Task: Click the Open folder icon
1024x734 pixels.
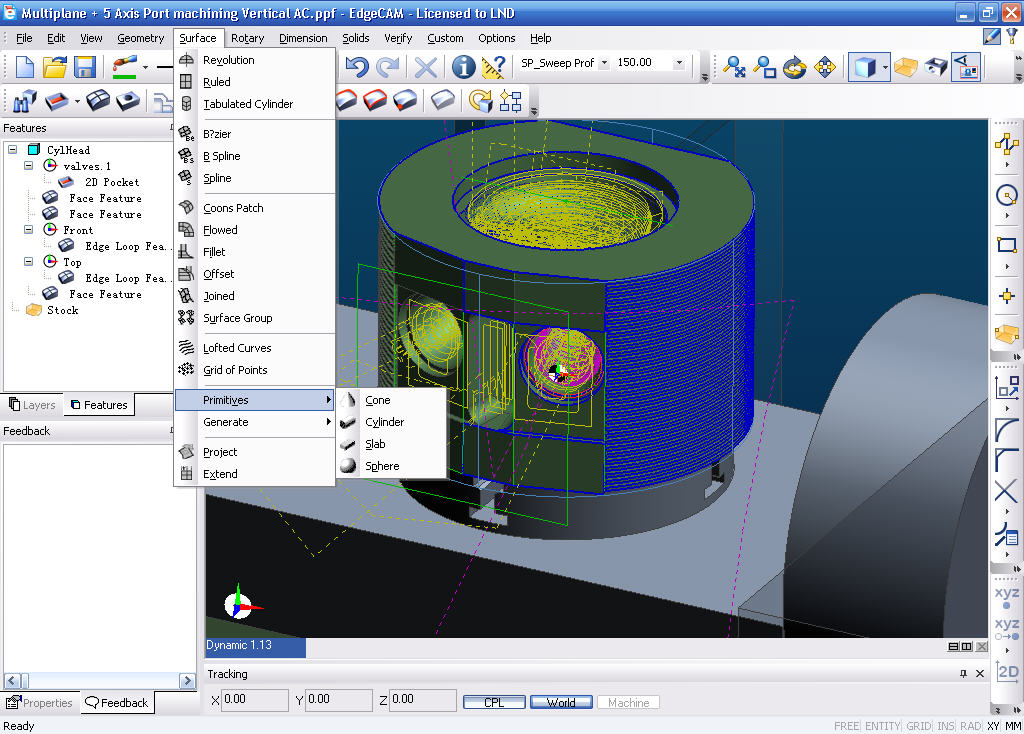Action: coord(55,67)
